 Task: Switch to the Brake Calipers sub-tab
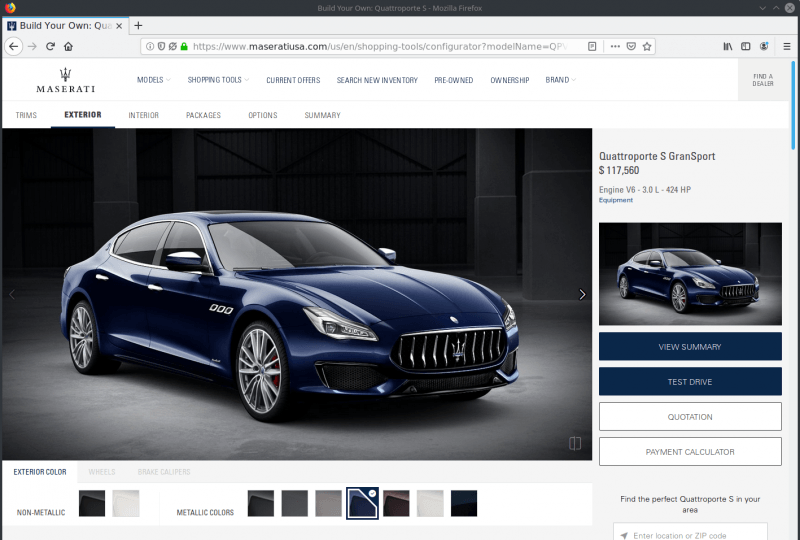tap(164, 472)
